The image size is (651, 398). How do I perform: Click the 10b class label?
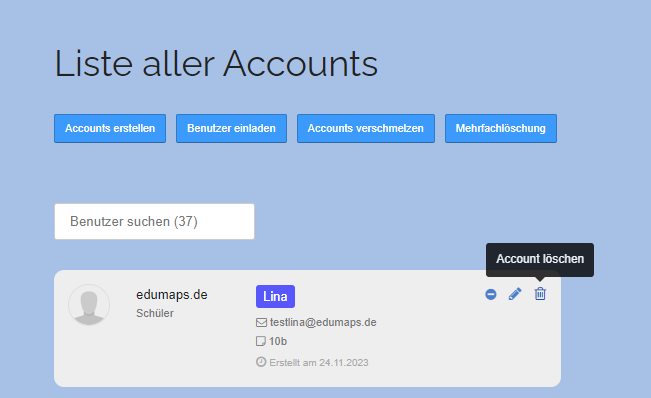(x=278, y=341)
